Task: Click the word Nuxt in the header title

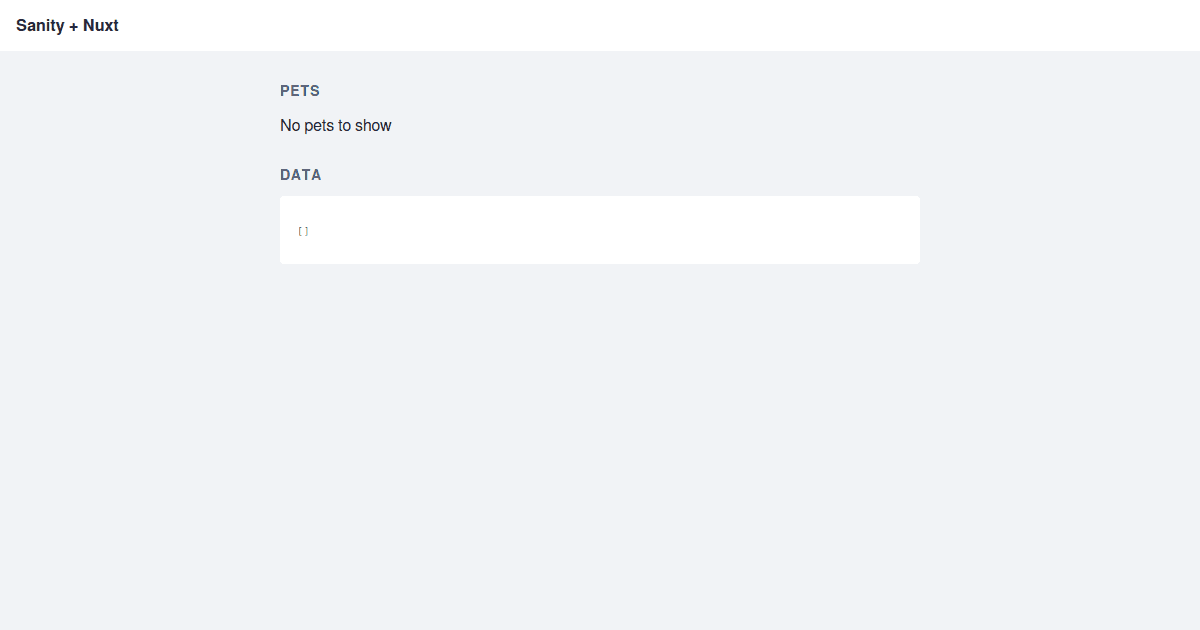Action: tap(101, 26)
